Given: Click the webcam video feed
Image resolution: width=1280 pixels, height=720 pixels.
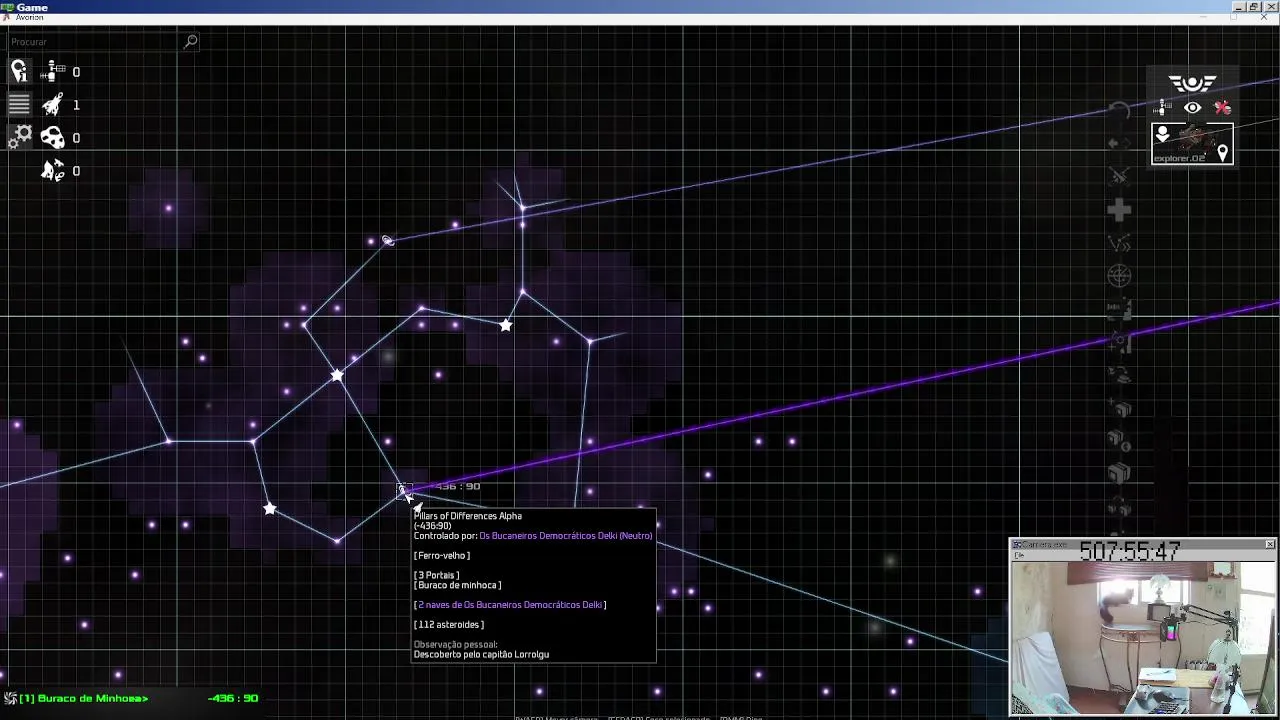Looking at the screenshot, I should (x=1143, y=638).
